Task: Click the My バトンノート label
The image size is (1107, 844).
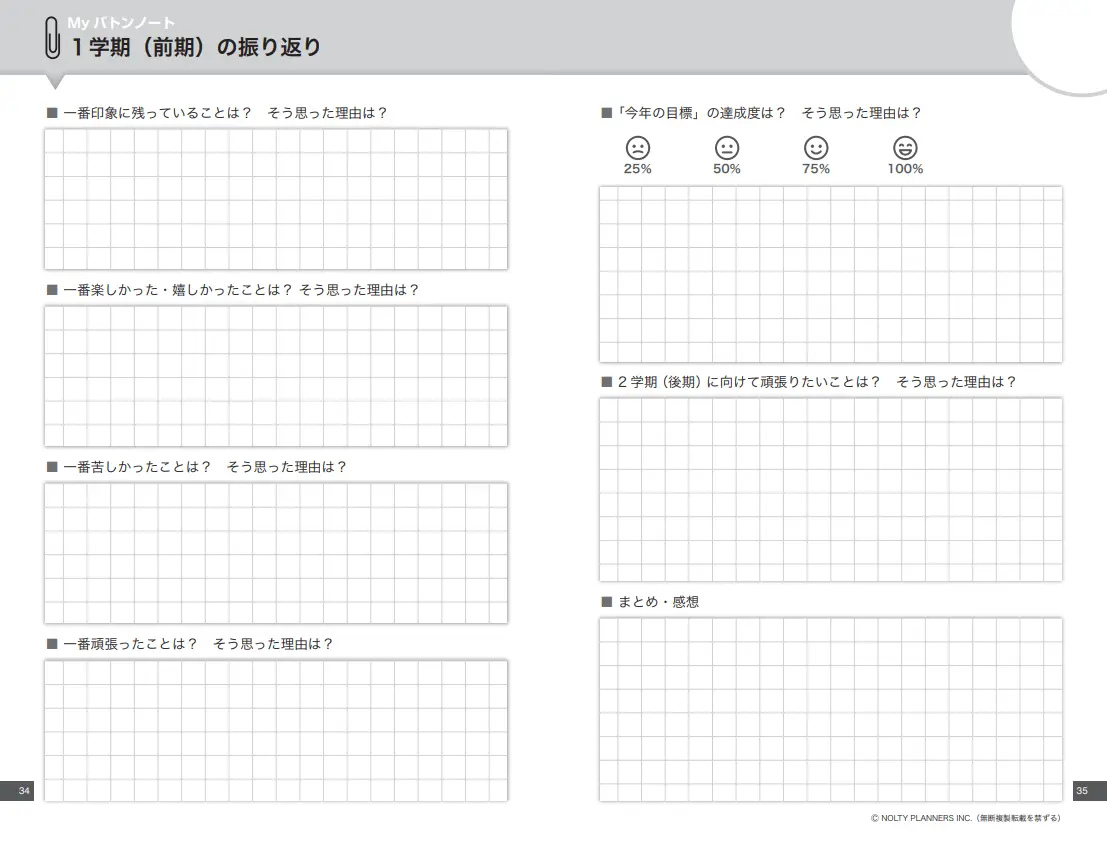Action: coord(121,23)
